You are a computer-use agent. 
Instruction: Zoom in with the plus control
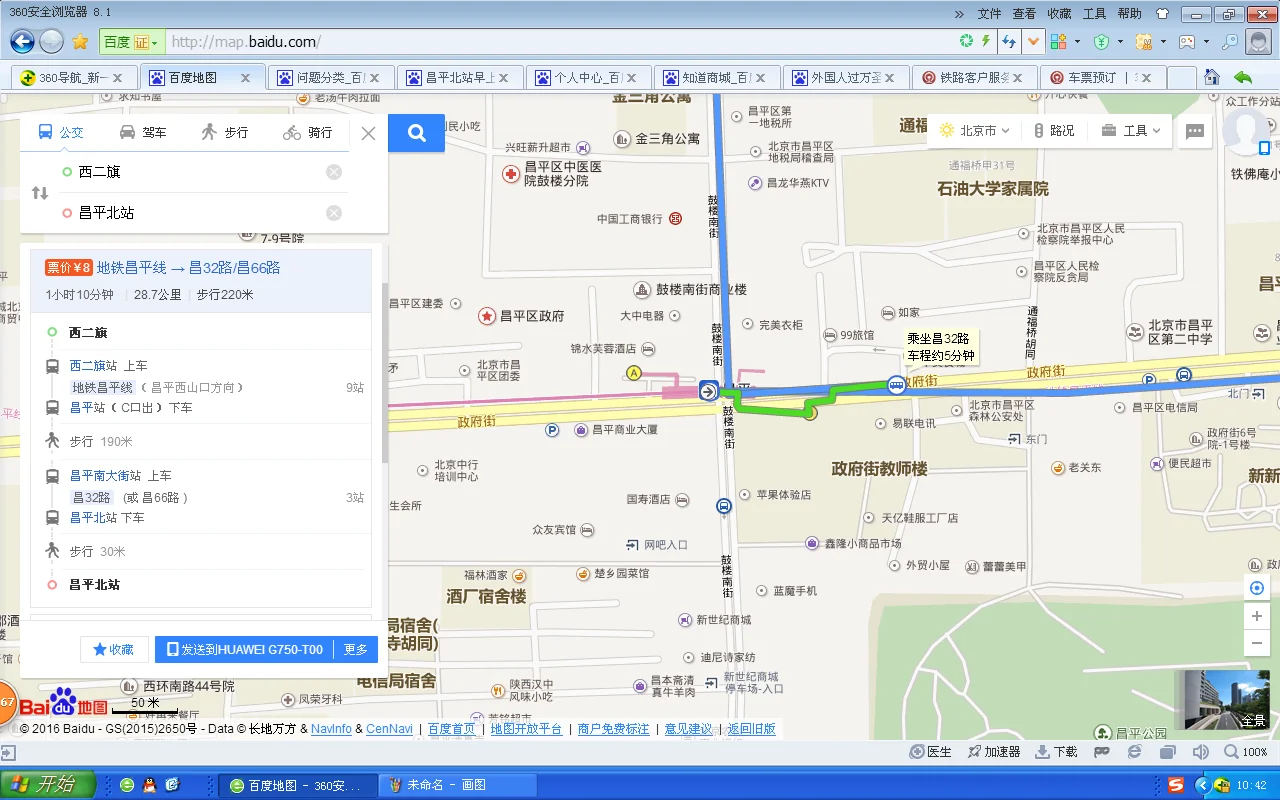point(1257,615)
